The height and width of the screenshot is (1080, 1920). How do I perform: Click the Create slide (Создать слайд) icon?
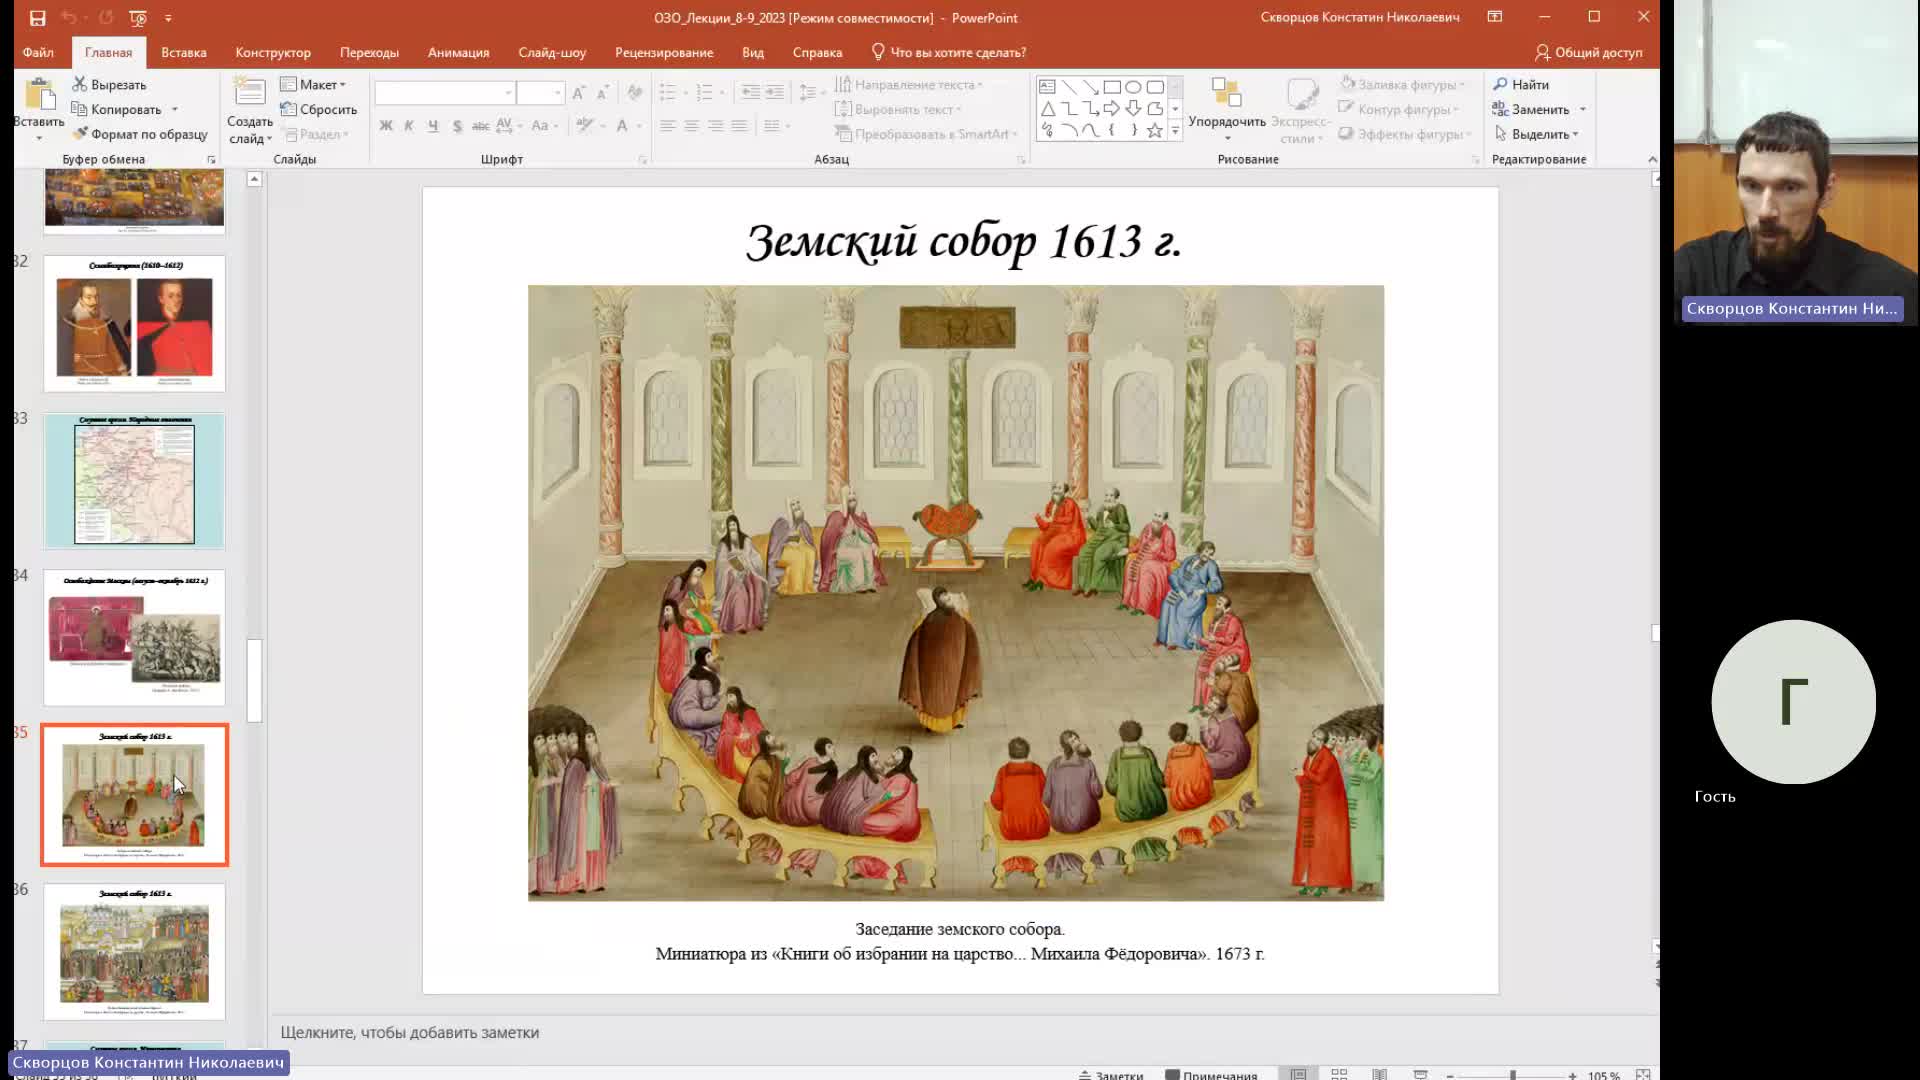[249, 91]
